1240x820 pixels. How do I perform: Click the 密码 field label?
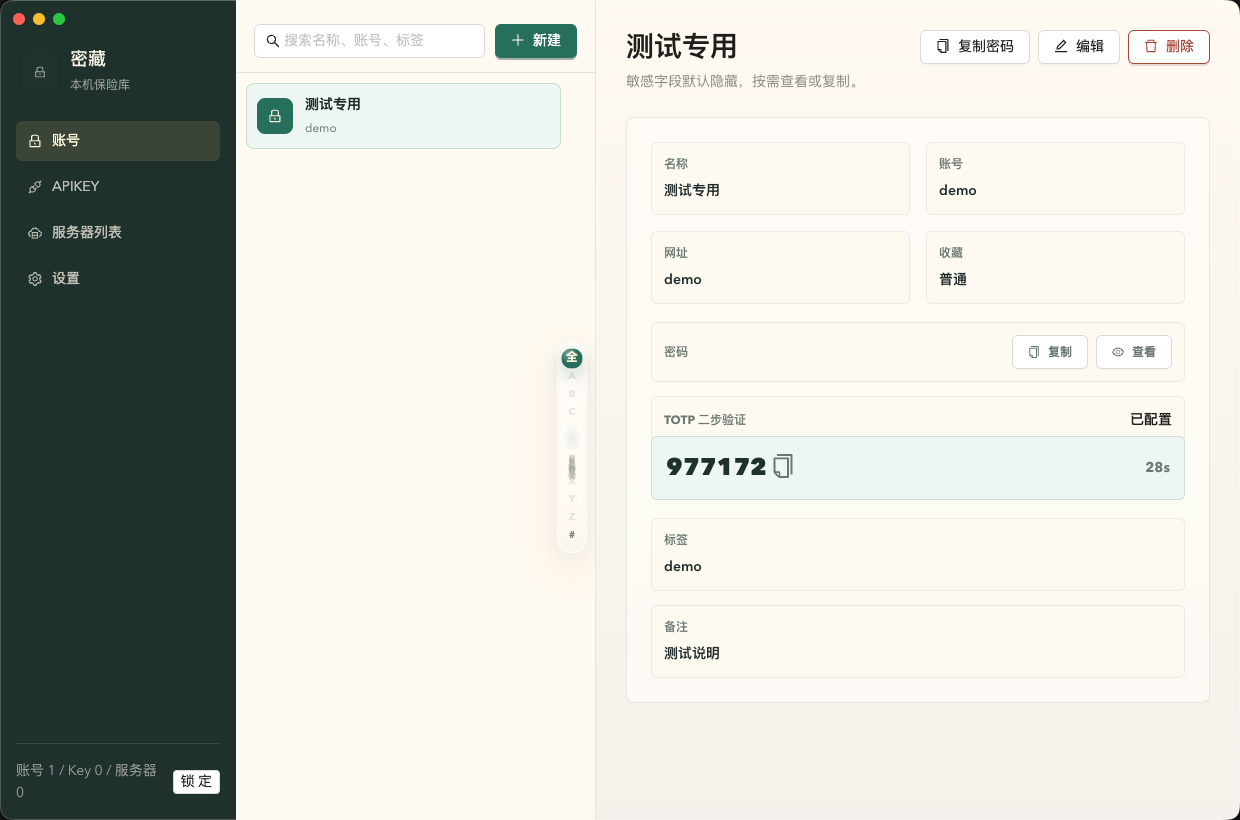(x=676, y=352)
